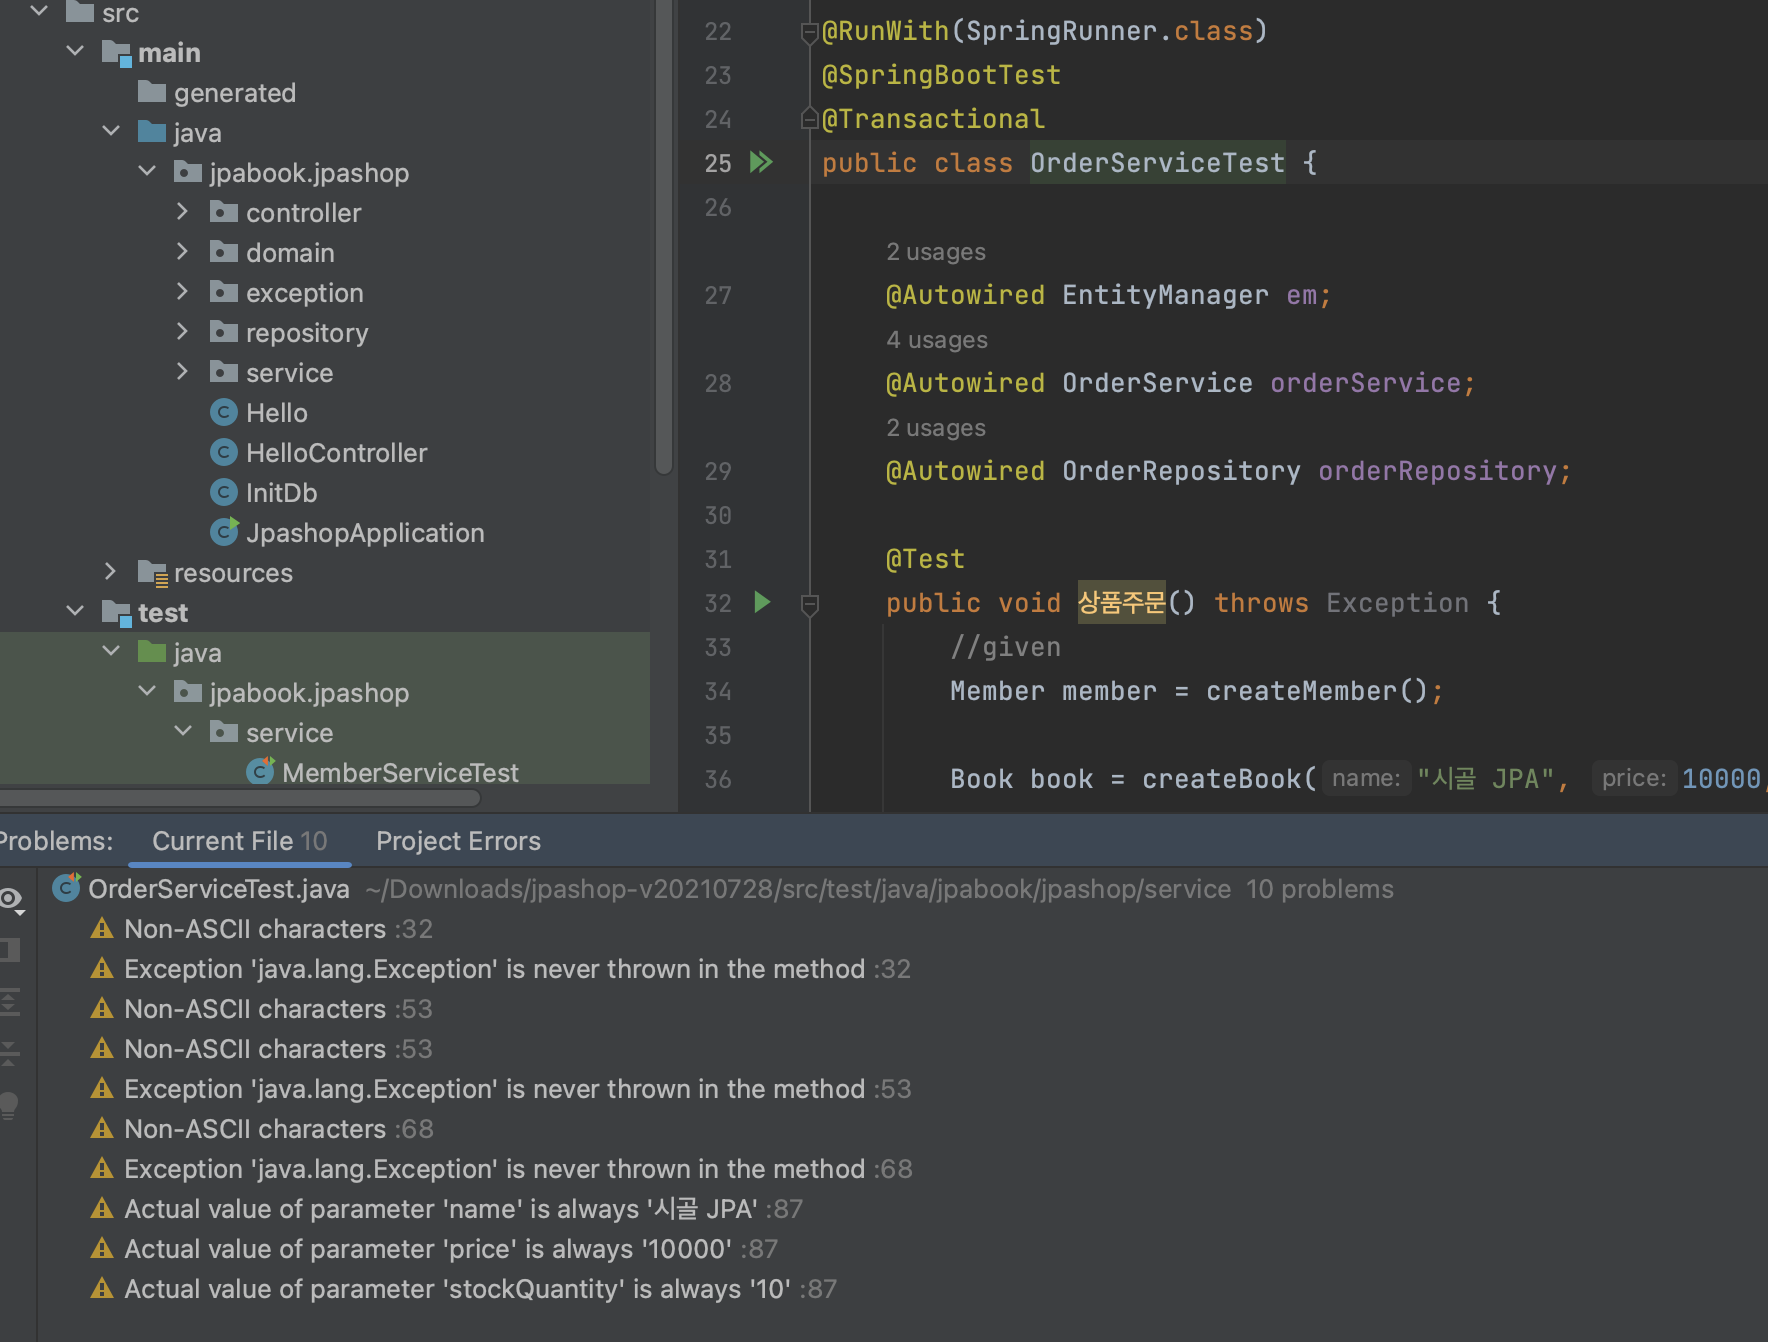Click the project tree horizontal scrollbar
The height and width of the screenshot is (1342, 1768).
pyautogui.click(x=240, y=798)
